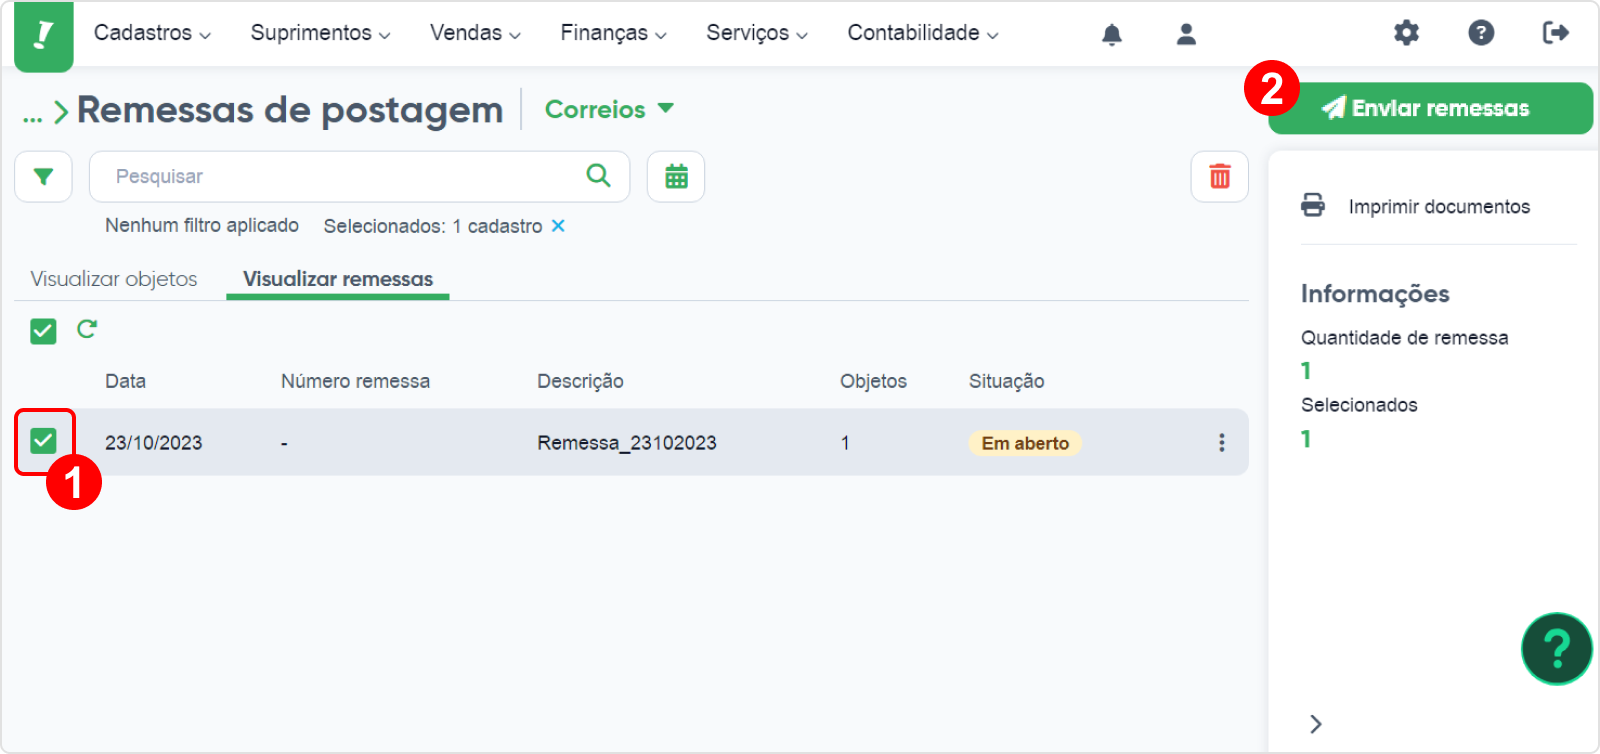Click the green app logo icon
1600x754 pixels.
click(44, 36)
